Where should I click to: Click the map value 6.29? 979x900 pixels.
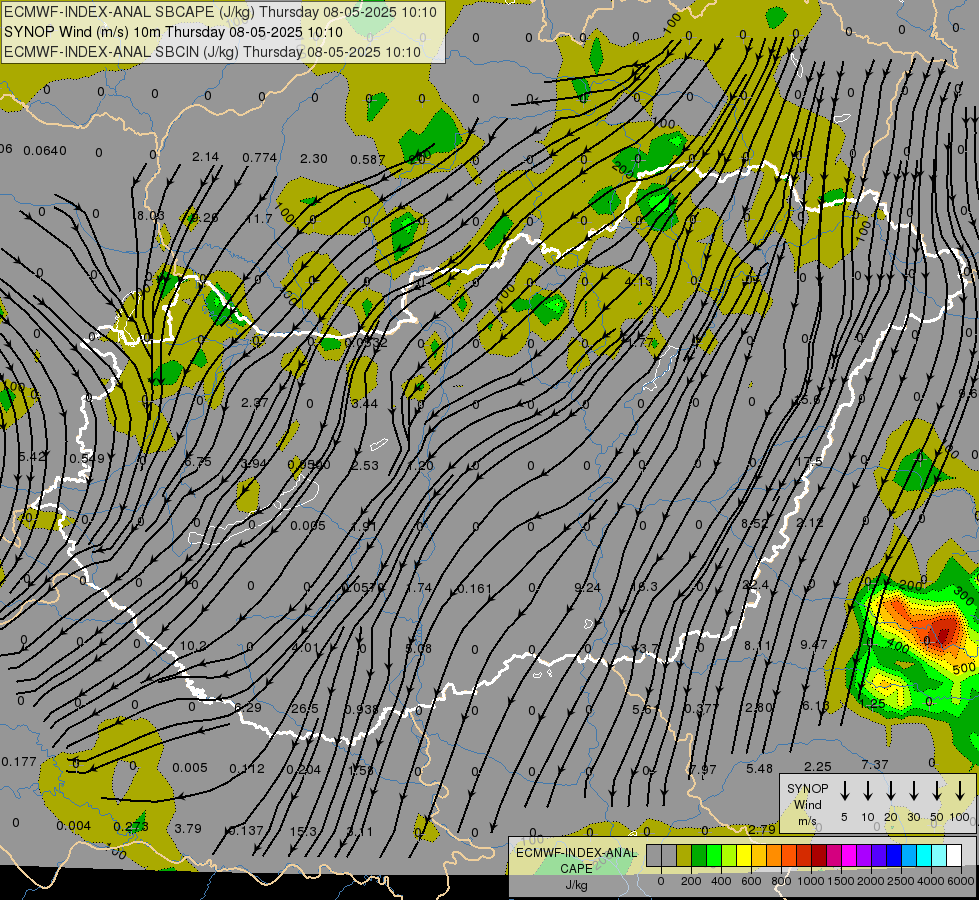[x=248, y=707]
